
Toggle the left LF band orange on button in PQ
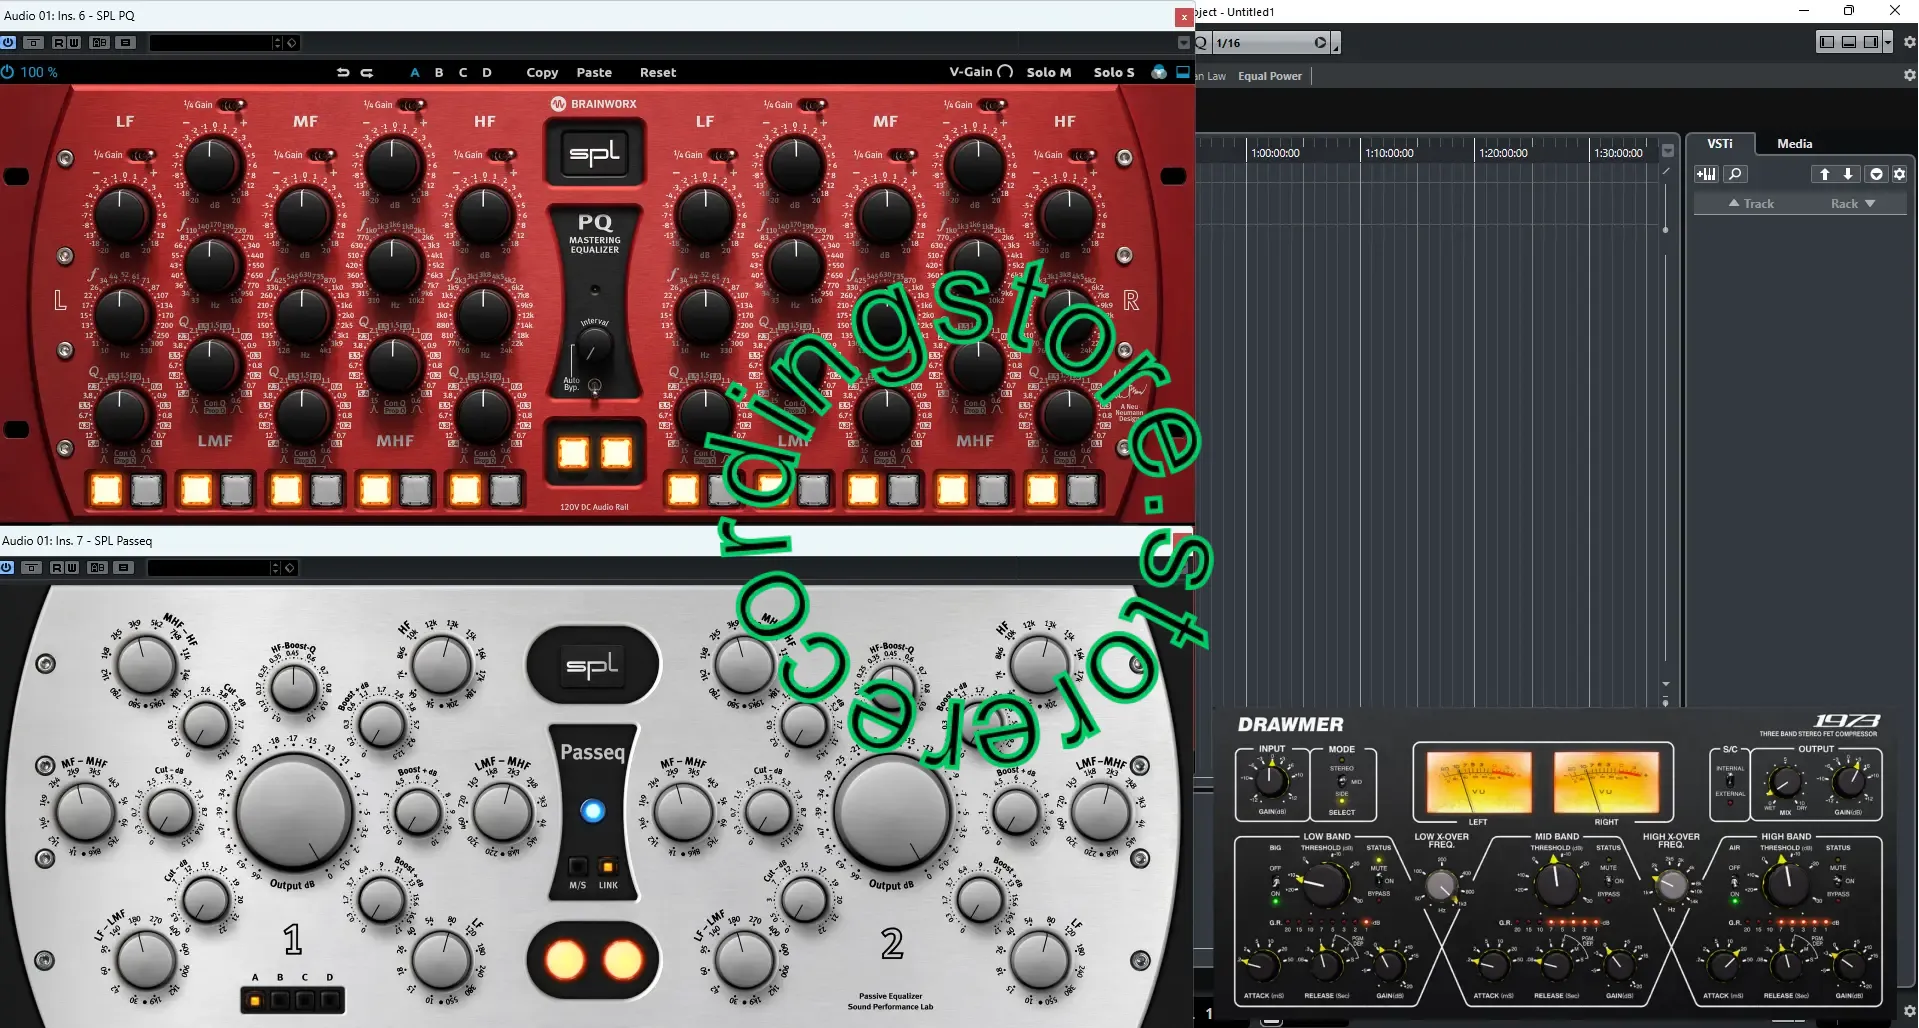(106, 489)
